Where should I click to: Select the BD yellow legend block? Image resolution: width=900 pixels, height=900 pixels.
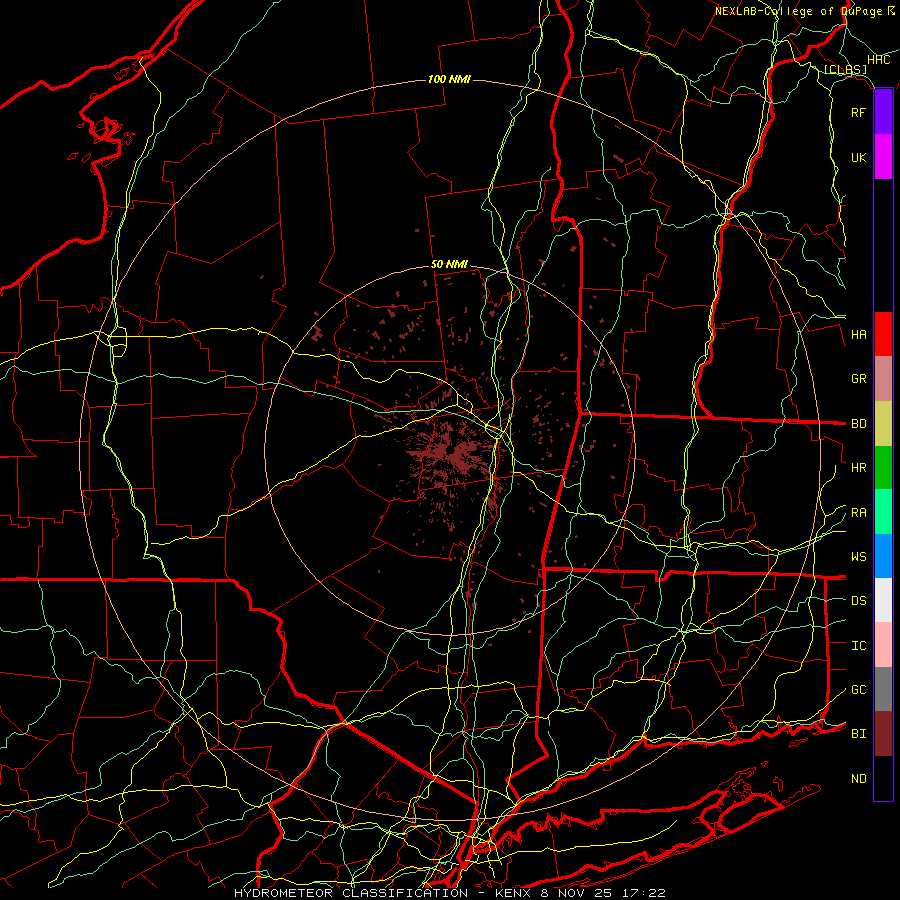(x=883, y=424)
